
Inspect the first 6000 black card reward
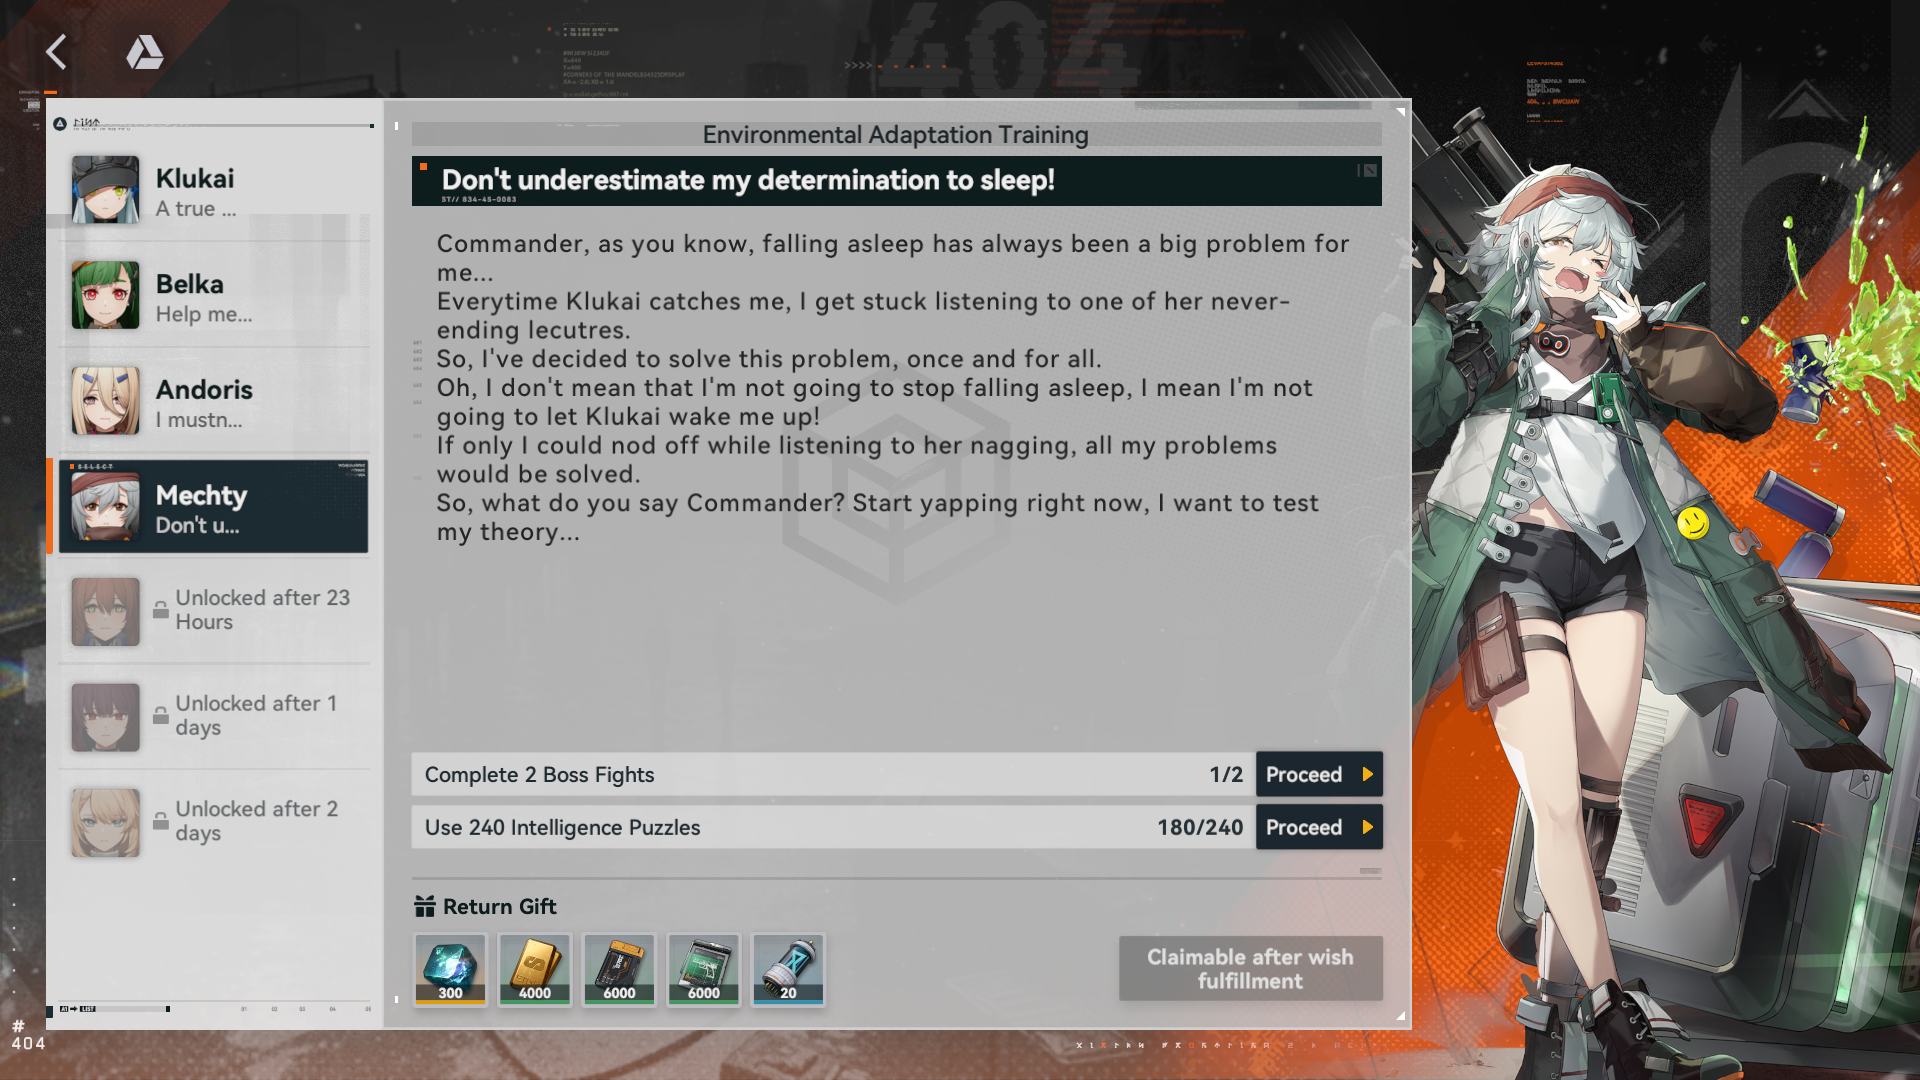[619, 969]
